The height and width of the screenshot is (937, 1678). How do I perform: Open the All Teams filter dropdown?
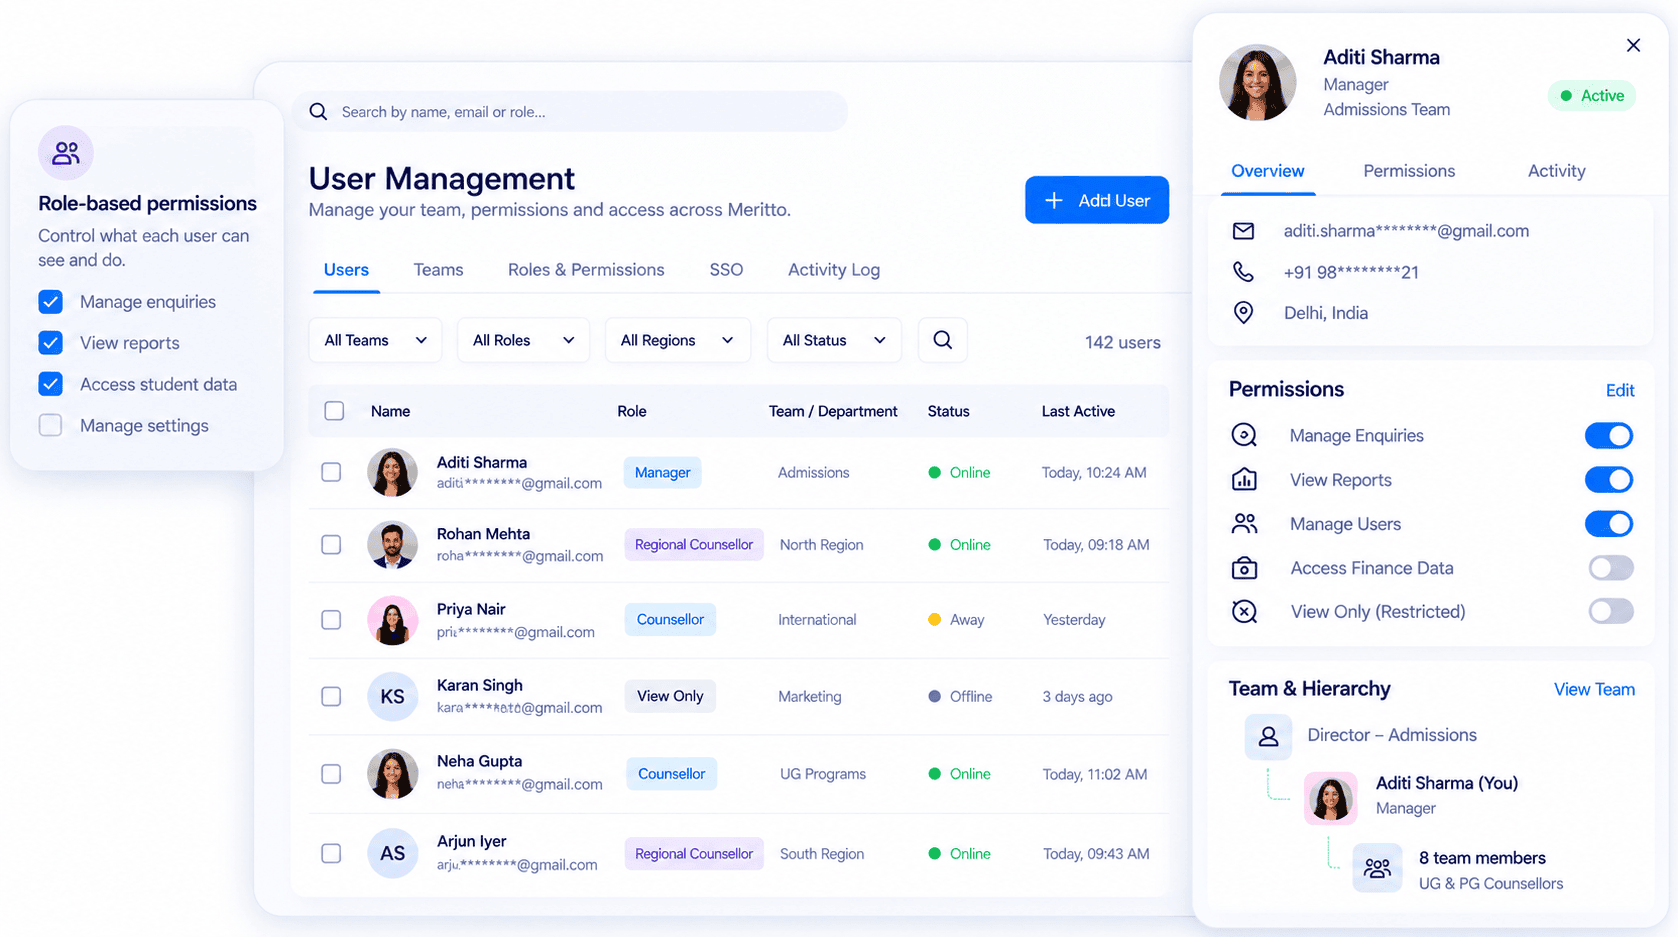pyautogui.click(x=375, y=340)
